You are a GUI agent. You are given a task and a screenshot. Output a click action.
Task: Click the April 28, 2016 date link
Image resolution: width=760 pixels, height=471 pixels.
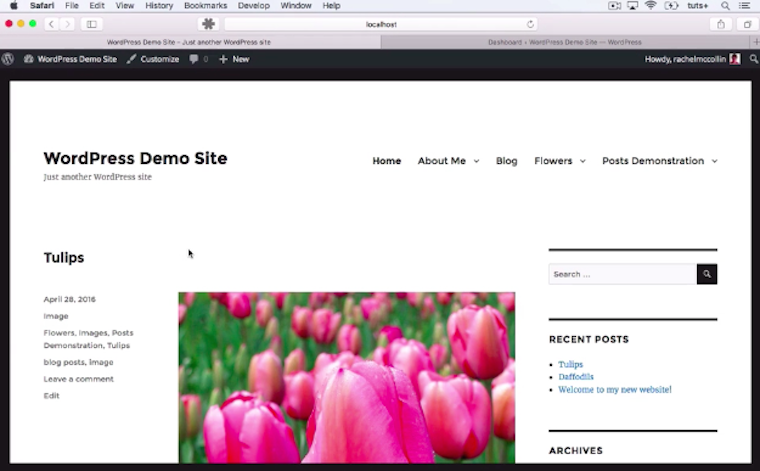point(69,299)
